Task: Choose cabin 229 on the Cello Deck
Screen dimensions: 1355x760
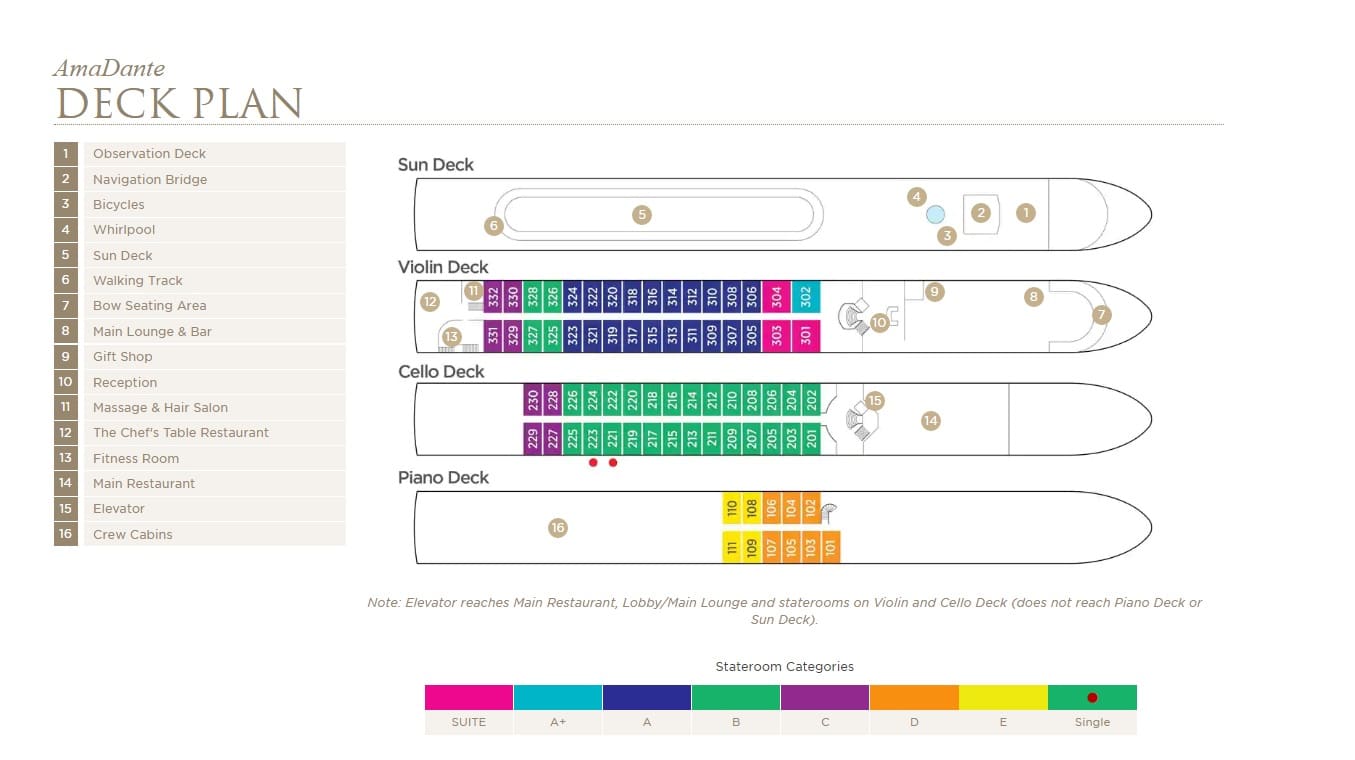Action: [x=533, y=438]
